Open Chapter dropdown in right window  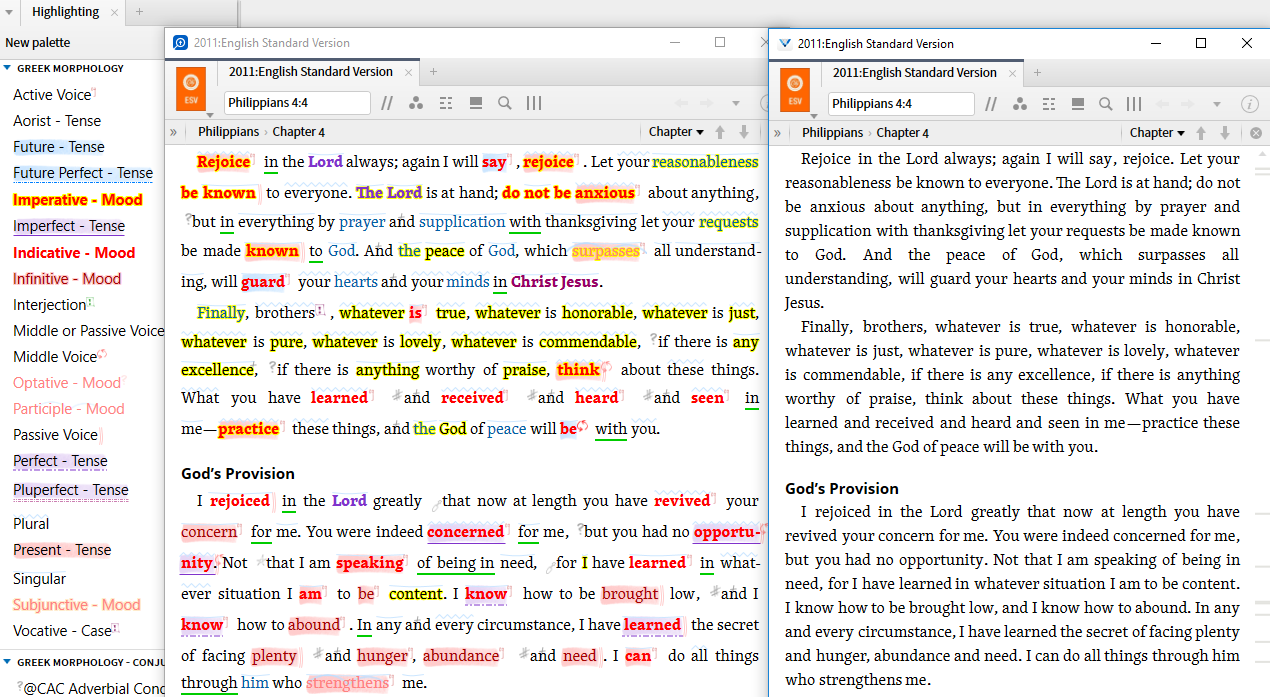pyautogui.click(x=1157, y=133)
